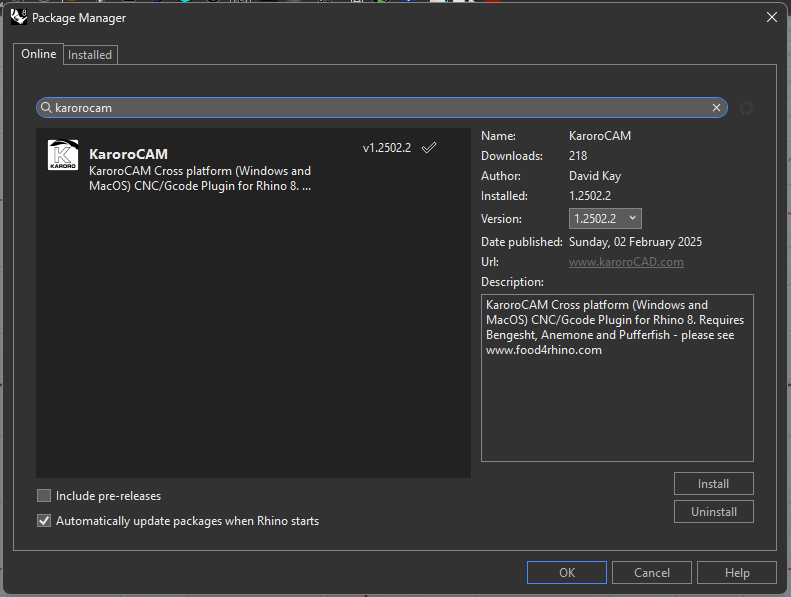Click the Uninstall button
791x597 pixels.
point(713,511)
